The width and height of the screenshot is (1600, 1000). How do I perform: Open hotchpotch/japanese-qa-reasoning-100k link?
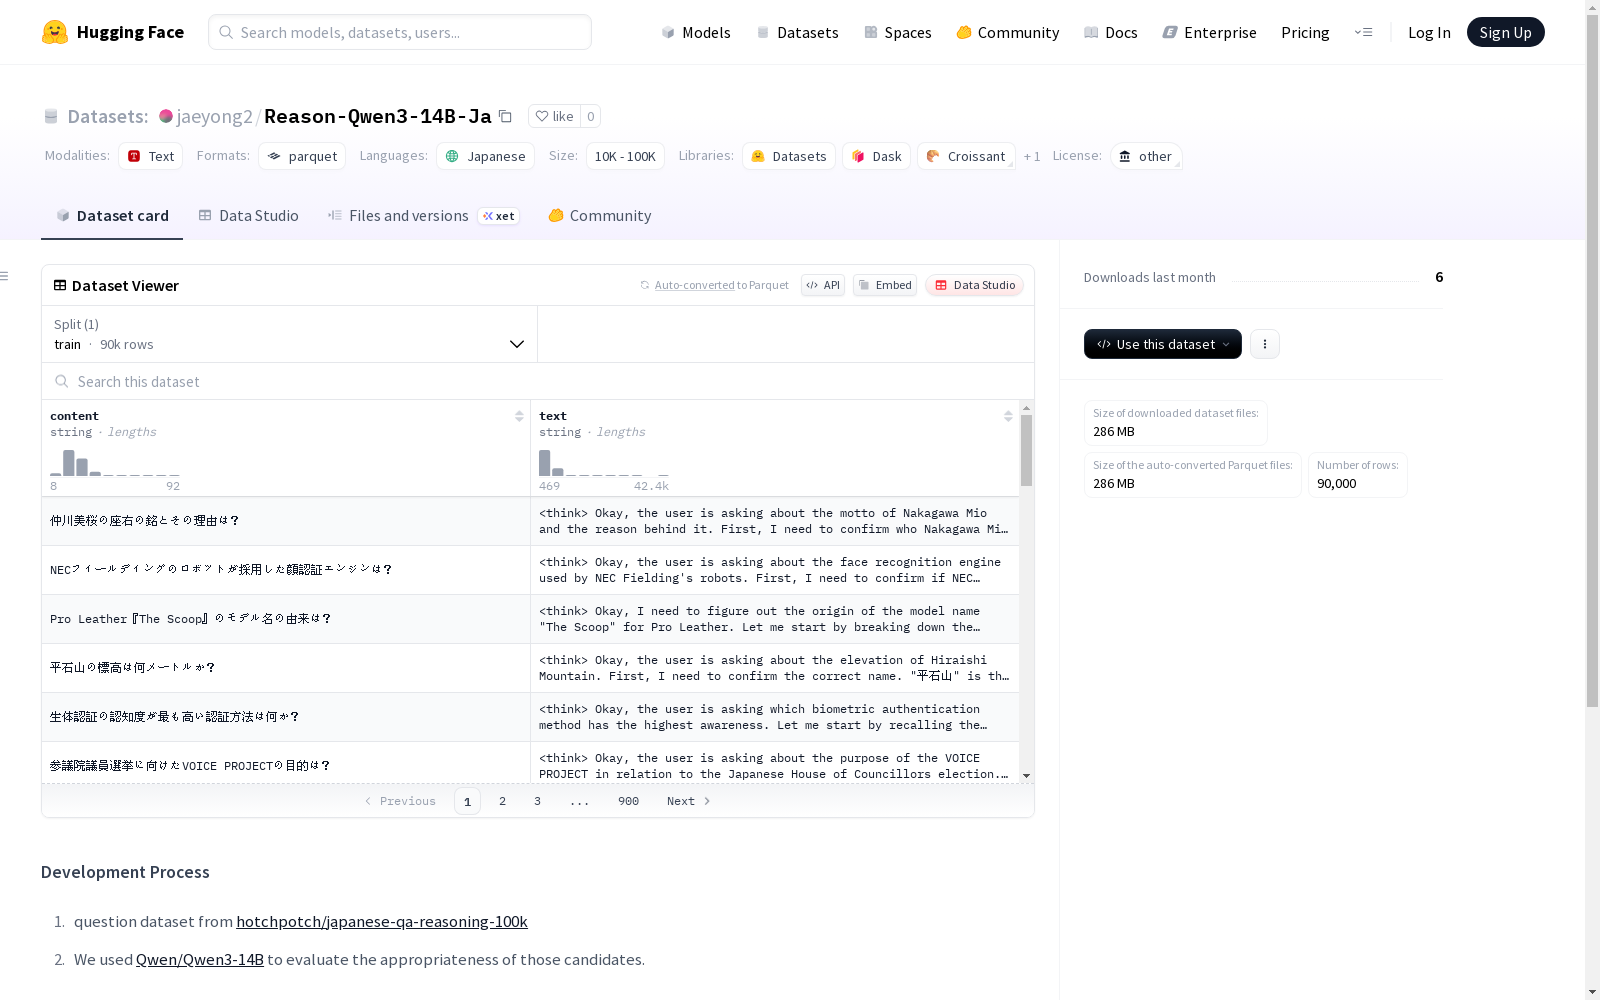382,921
